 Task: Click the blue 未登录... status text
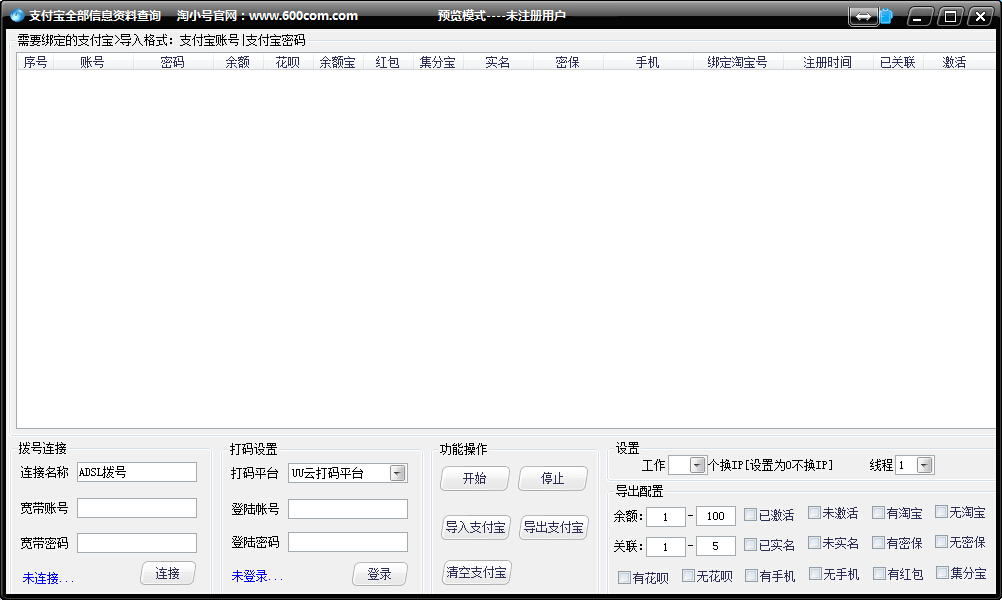(258, 576)
